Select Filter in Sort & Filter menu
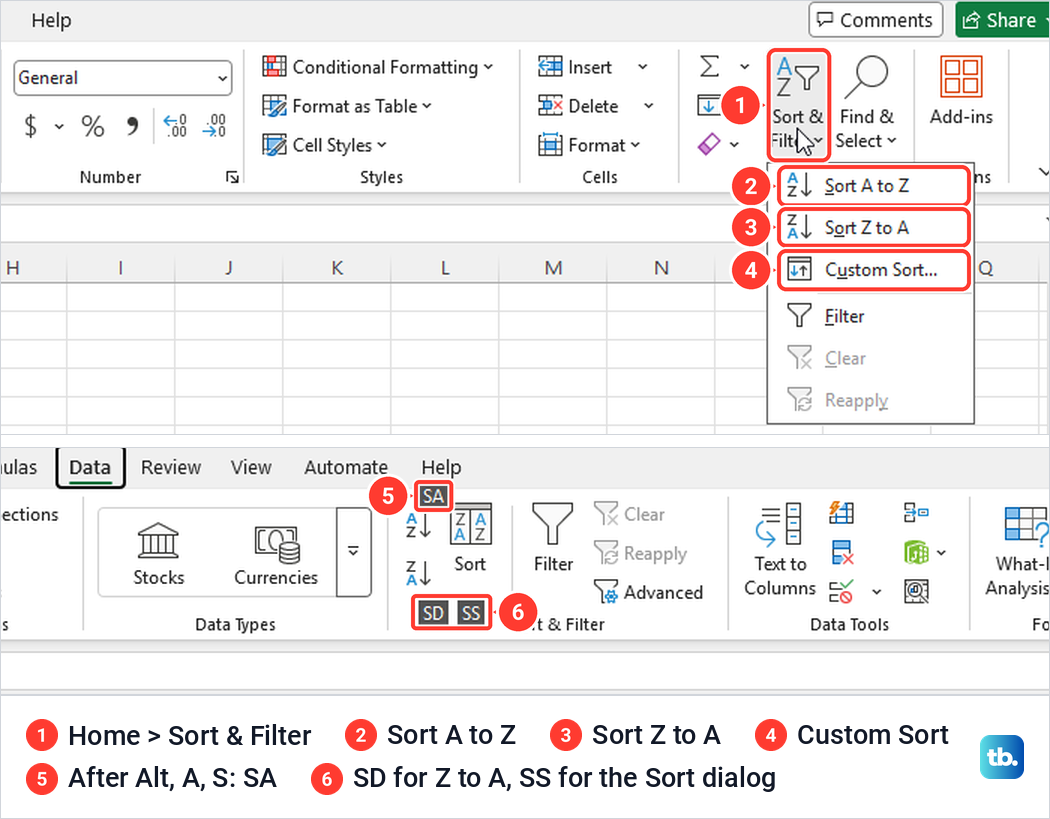The width and height of the screenshot is (1050, 819). (871, 316)
